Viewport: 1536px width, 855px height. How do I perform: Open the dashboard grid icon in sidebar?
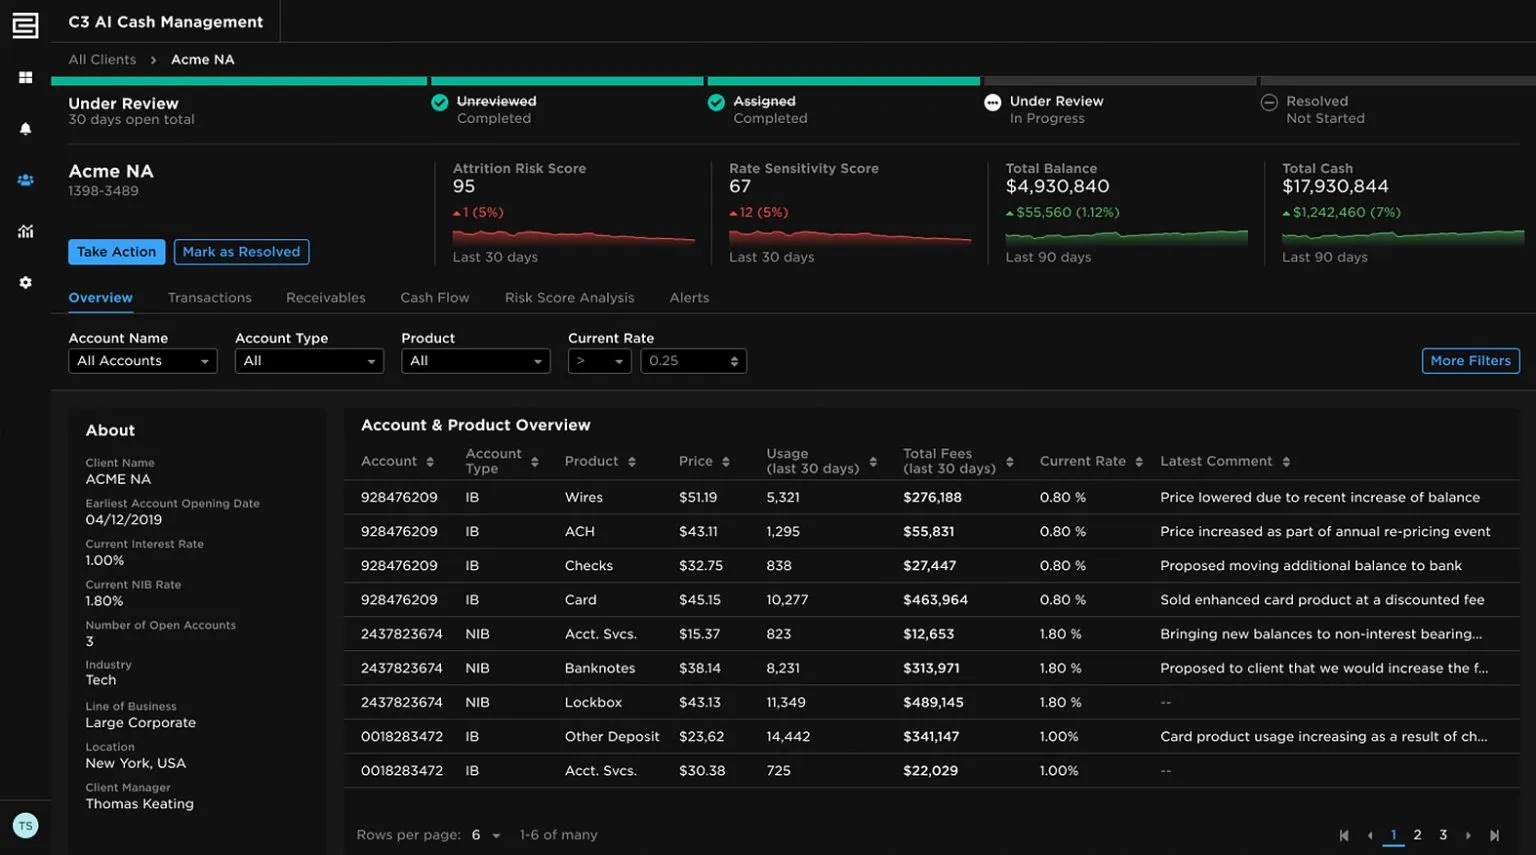pos(26,77)
